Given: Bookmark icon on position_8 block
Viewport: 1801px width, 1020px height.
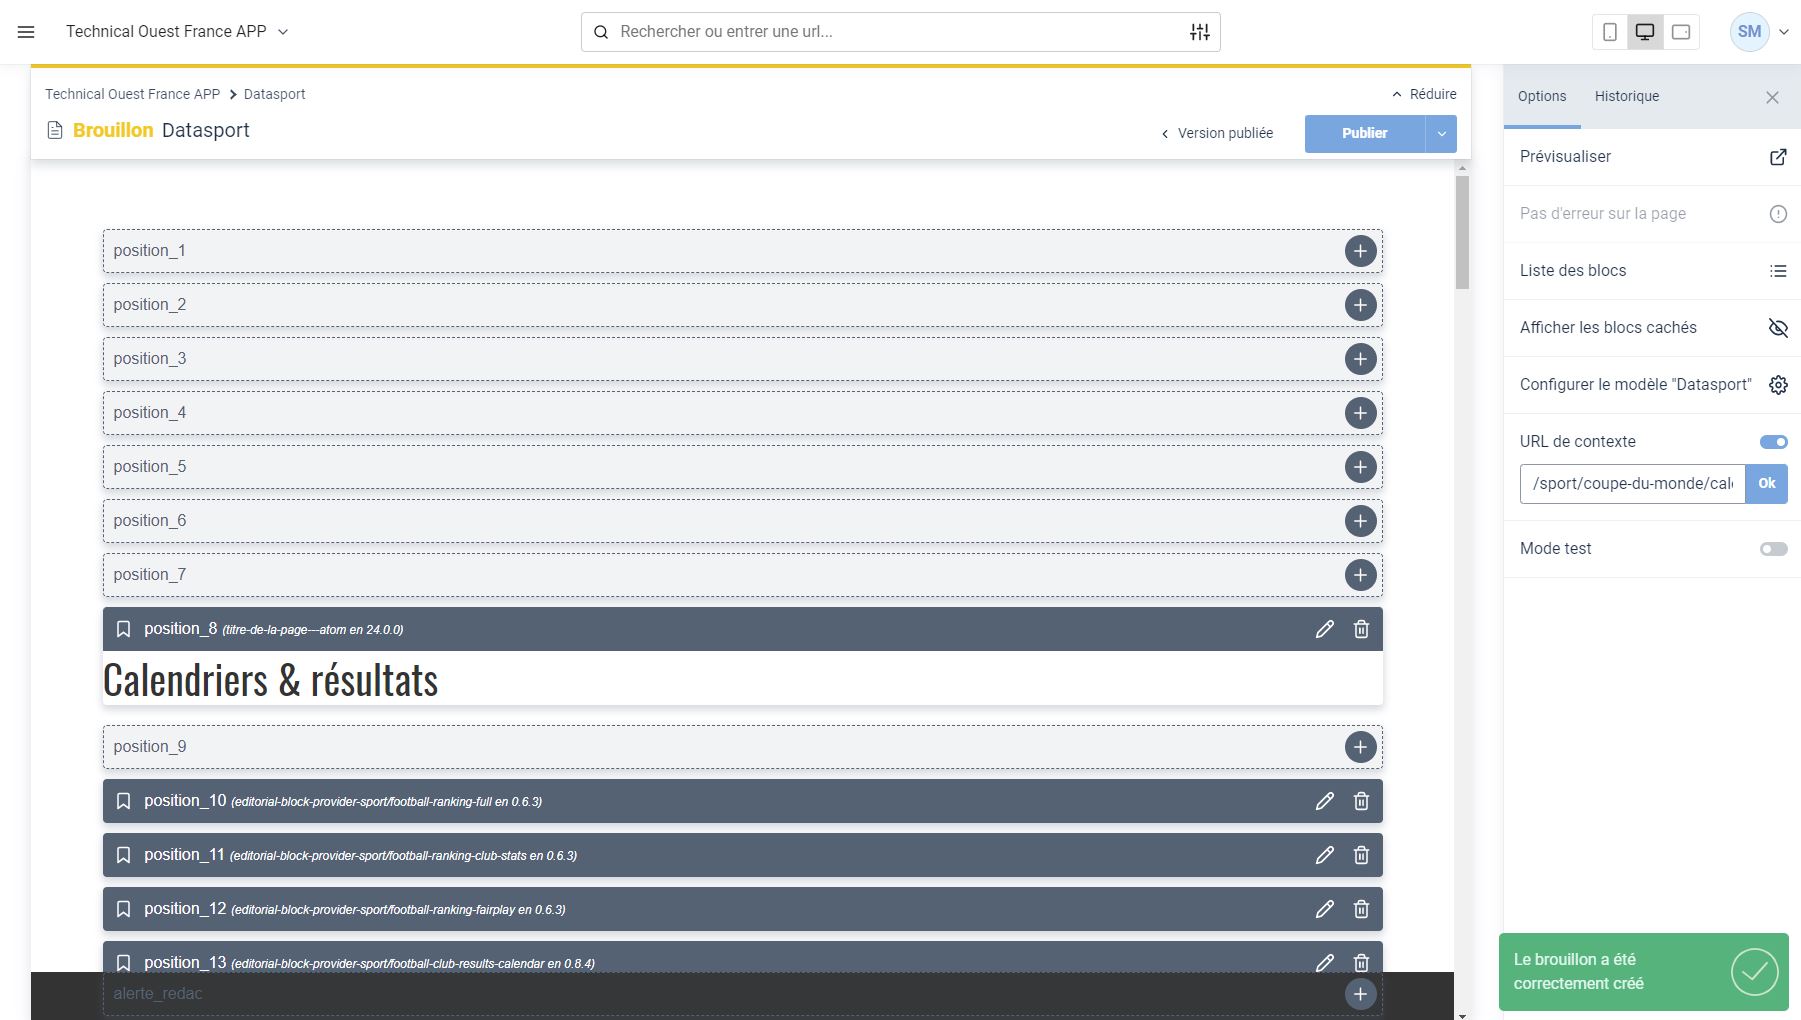Looking at the screenshot, I should pyautogui.click(x=123, y=629).
